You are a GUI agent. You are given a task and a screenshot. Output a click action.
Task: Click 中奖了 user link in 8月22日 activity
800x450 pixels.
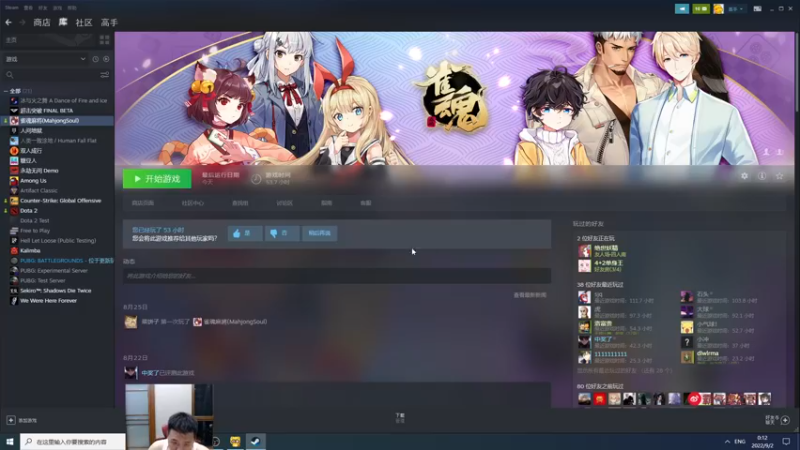150,373
